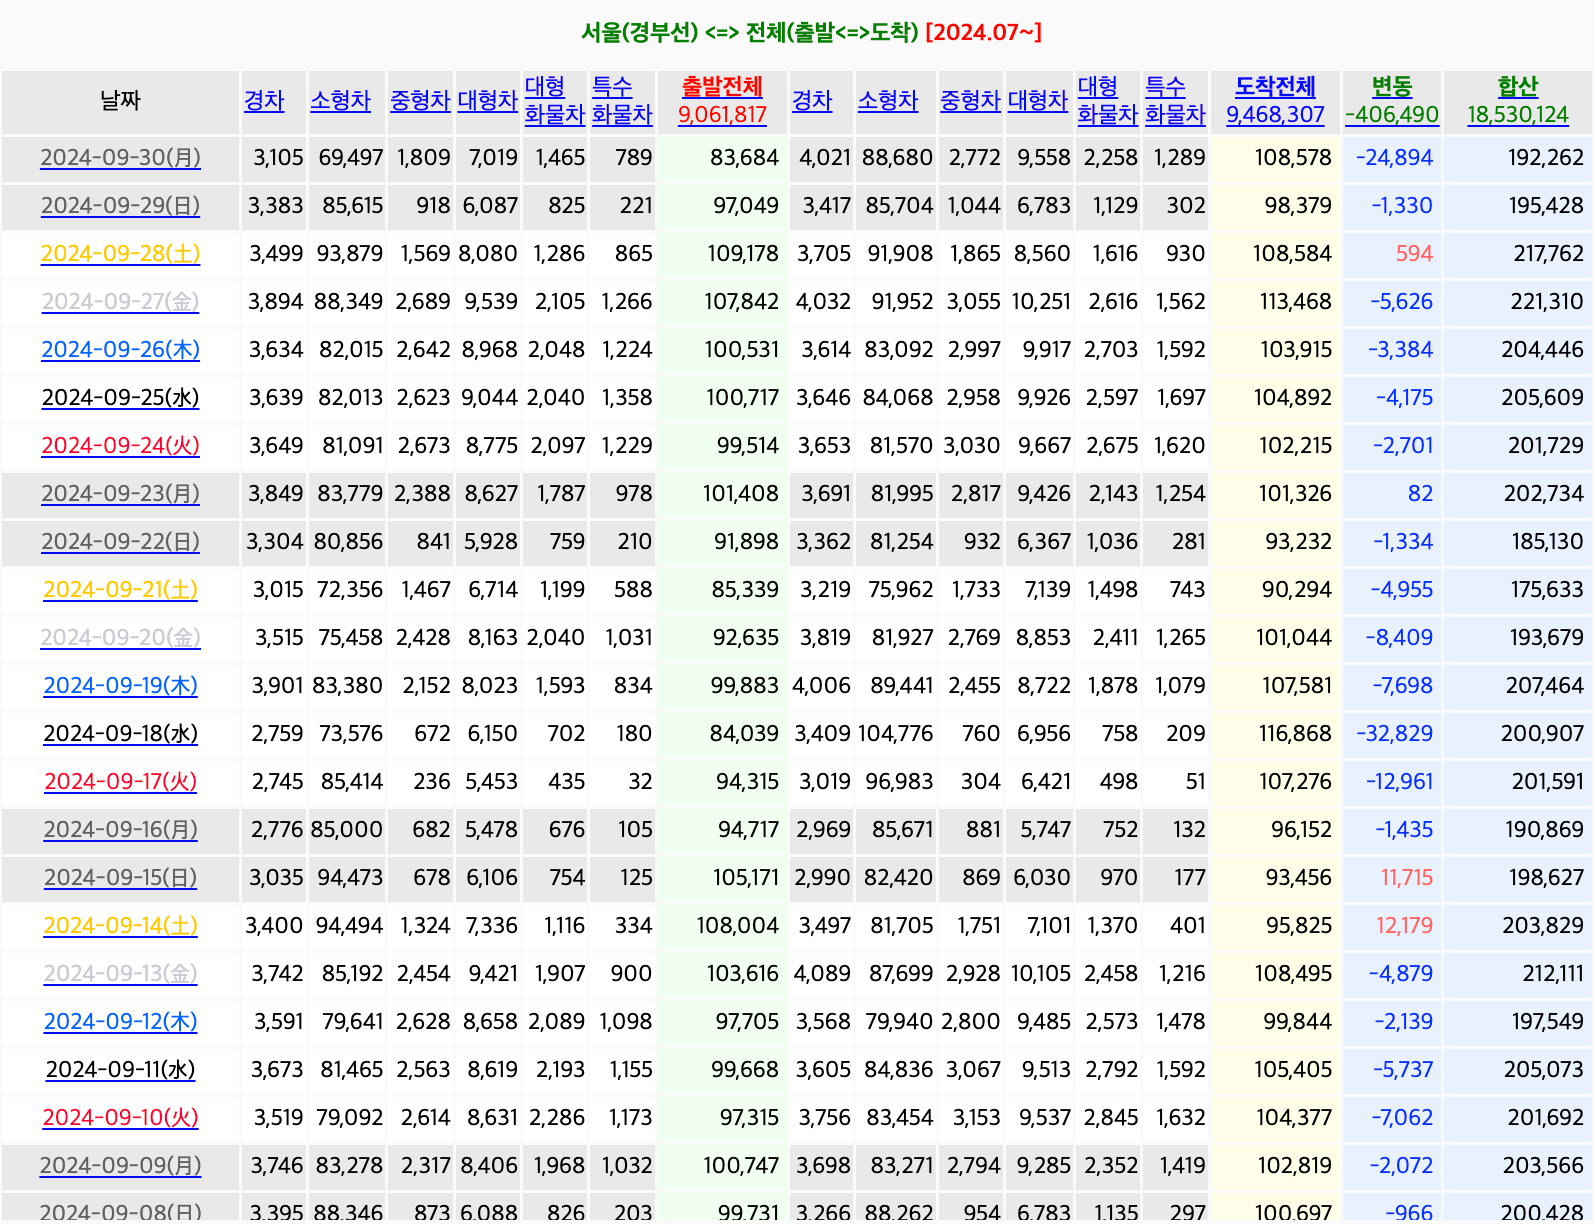Sort by departure 특수 화물차 column header
1594x1224 pixels.
pyautogui.click(x=622, y=101)
